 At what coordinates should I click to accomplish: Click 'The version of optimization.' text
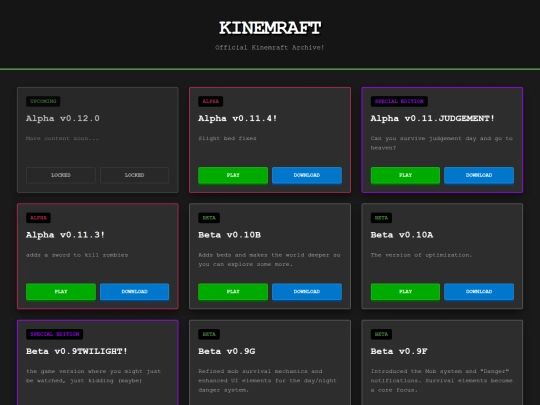(x=421, y=255)
